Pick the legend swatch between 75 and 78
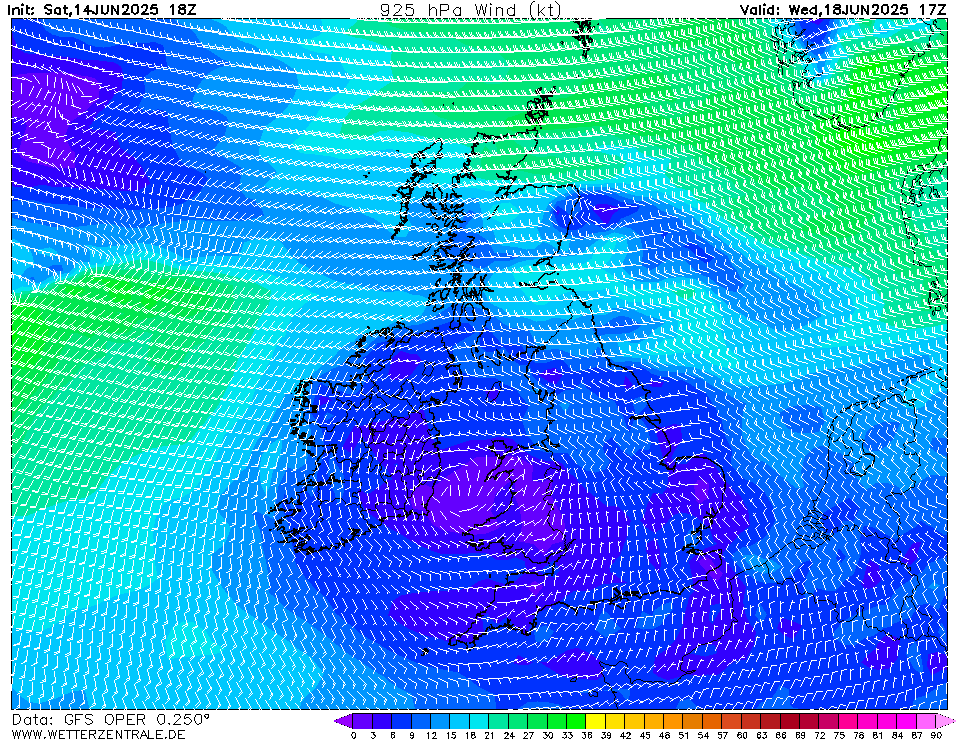The height and width of the screenshot is (741, 959). click(x=848, y=721)
